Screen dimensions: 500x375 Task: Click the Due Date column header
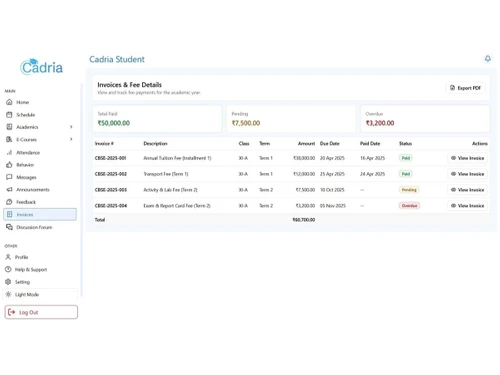pyautogui.click(x=330, y=143)
